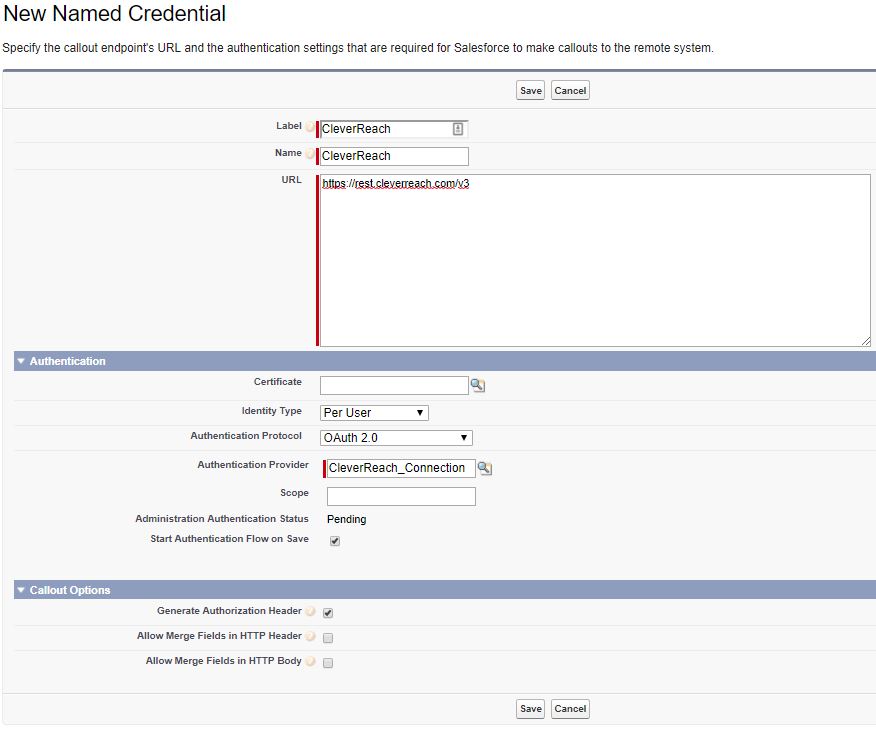Open the Authentication Protocol dropdown
The height and width of the screenshot is (731, 876).
click(396, 438)
